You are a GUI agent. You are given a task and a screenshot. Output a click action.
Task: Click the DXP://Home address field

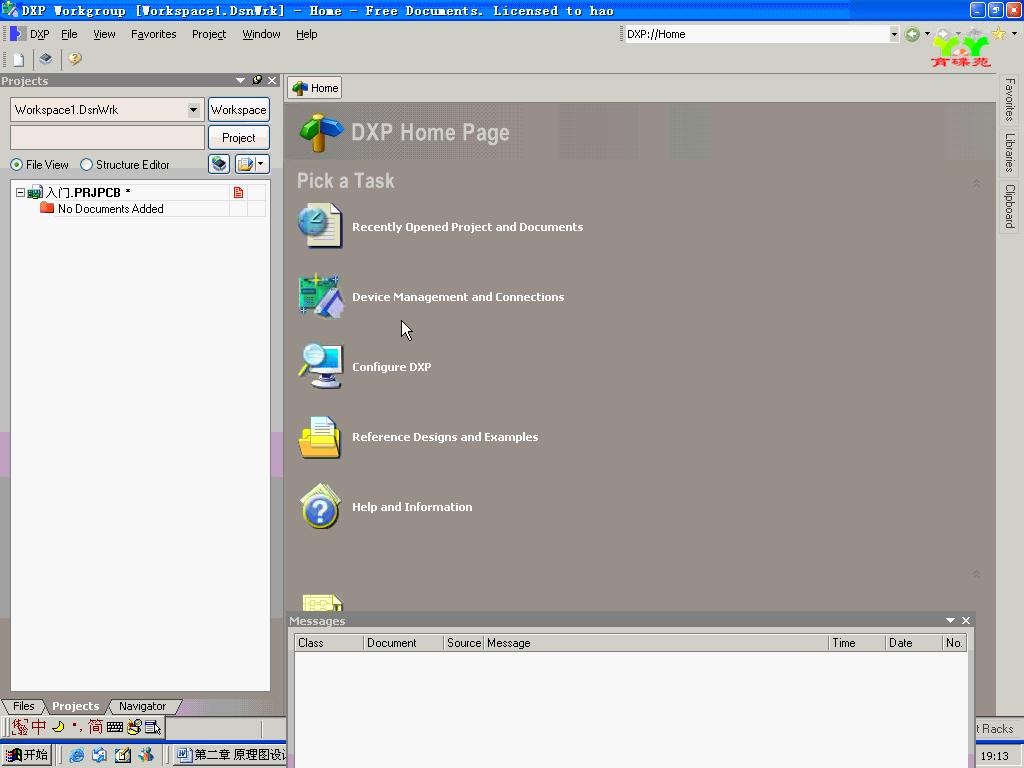(x=756, y=34)
